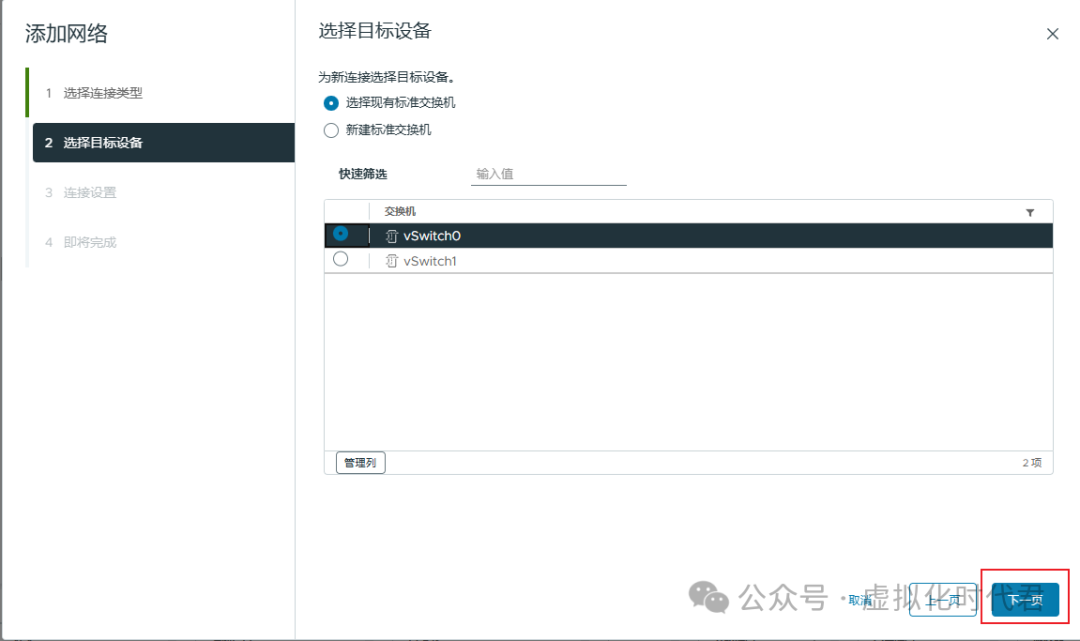
Task: Select the 新建标准交换机 radio button
Action: click(x=330, y=129)
